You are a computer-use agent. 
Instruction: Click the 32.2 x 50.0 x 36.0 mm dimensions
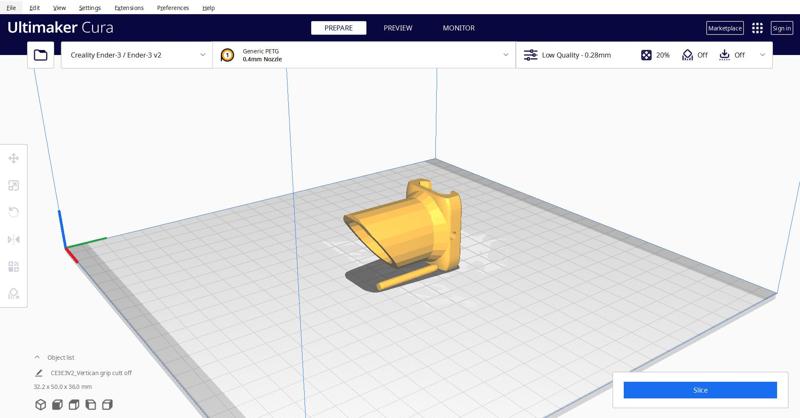[63, 387]
